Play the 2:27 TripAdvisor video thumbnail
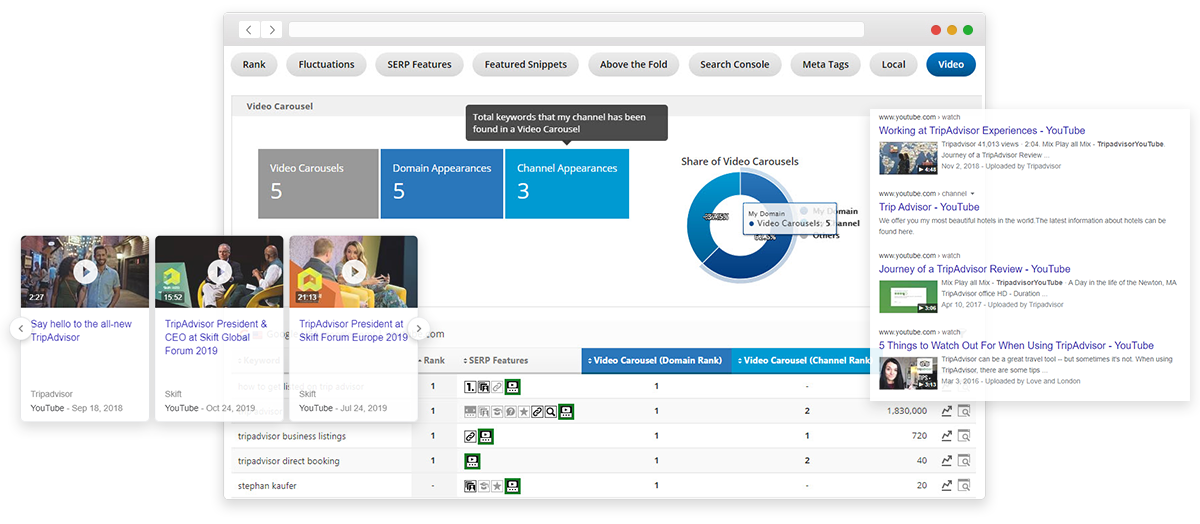The image size is (1200, 524). (85, 271)
